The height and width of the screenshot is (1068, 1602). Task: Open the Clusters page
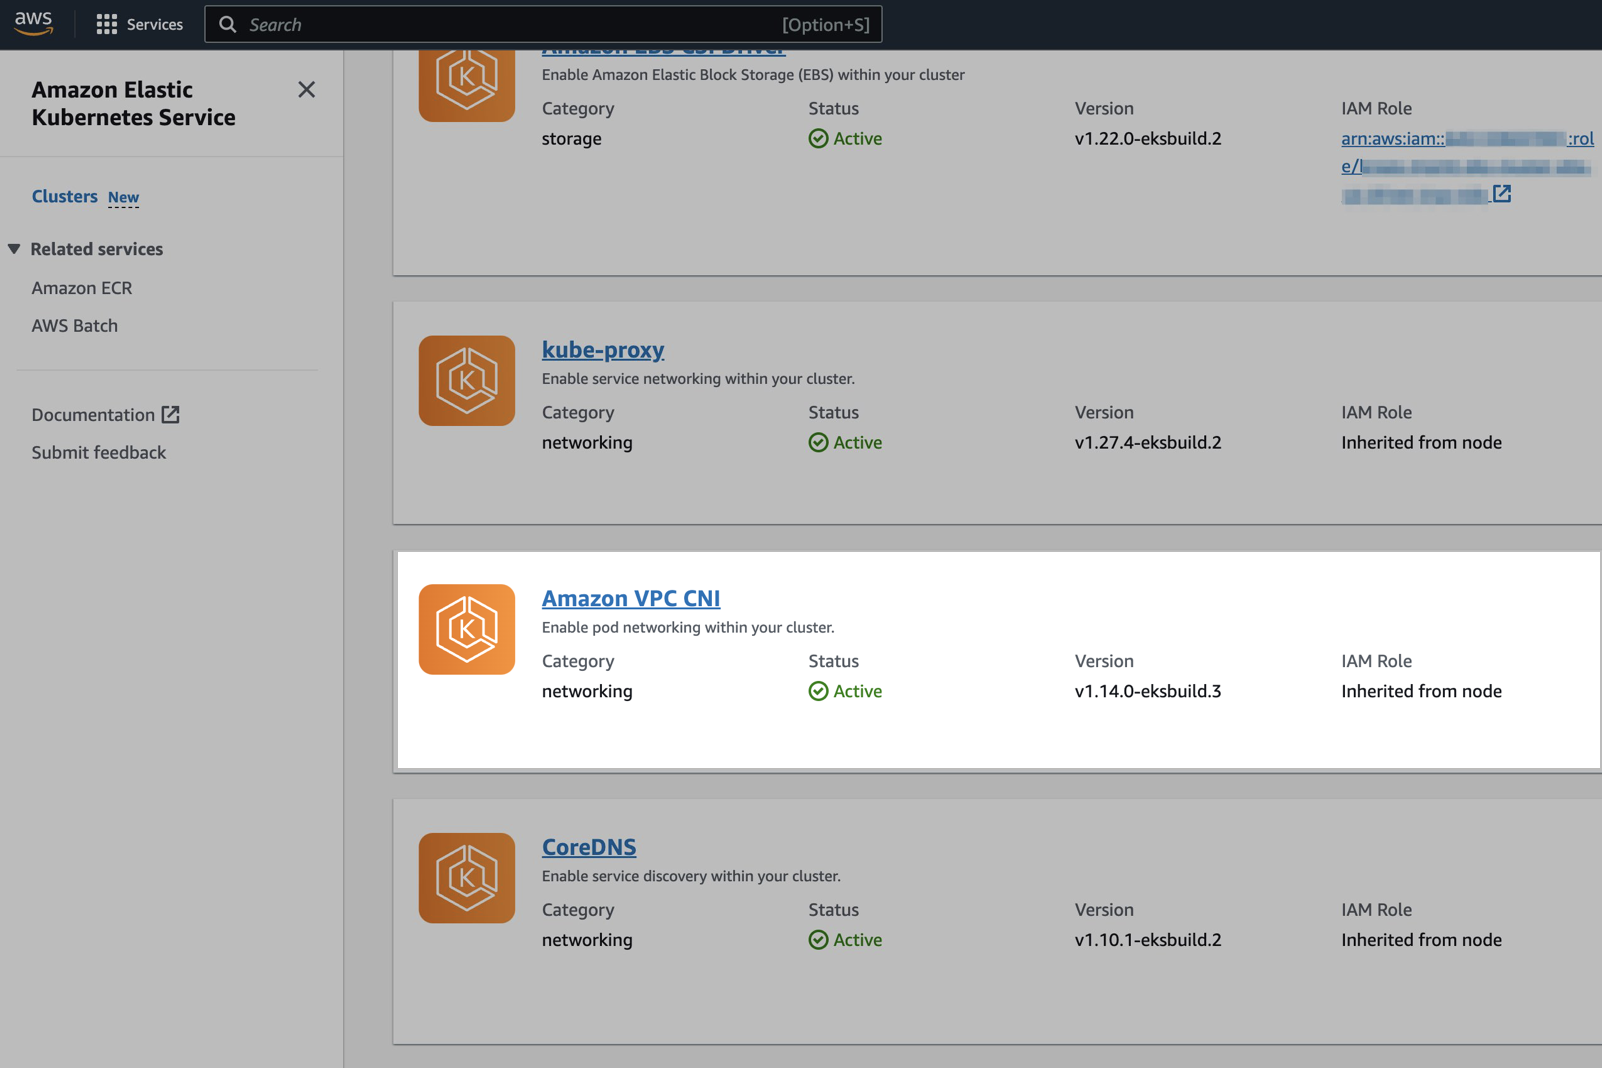pyautogui.click(x=64, y=196)
